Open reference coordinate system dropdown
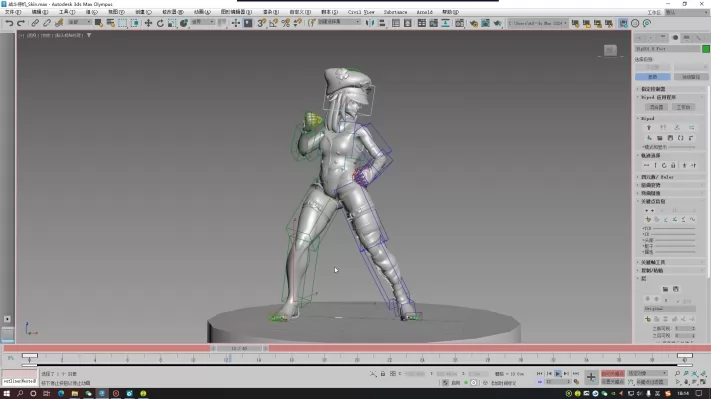 (202, 22)
